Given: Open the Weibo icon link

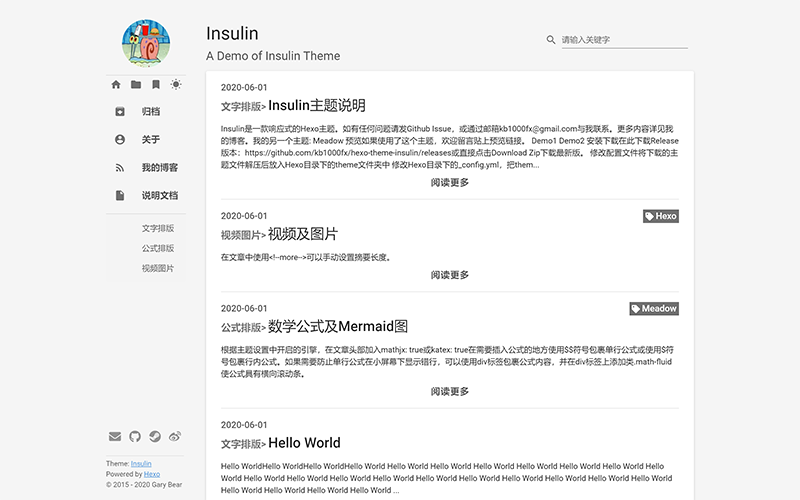Looking at the screenshot, I should point(175,436).
